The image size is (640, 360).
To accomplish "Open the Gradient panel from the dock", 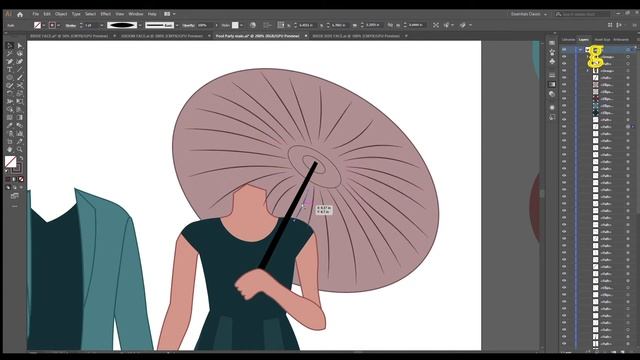I will pos(552,84).
